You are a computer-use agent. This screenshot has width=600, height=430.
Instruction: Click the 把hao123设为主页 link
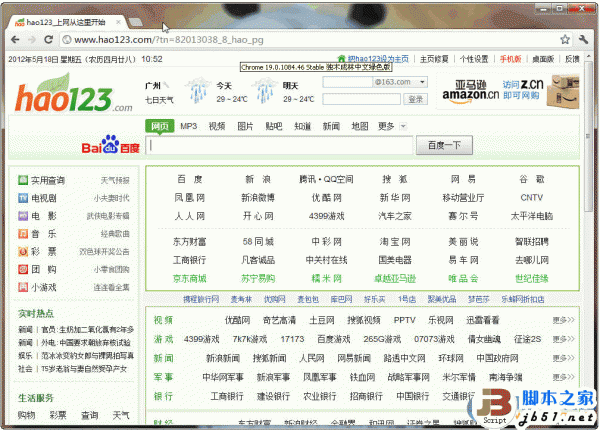tap(378, 59)
